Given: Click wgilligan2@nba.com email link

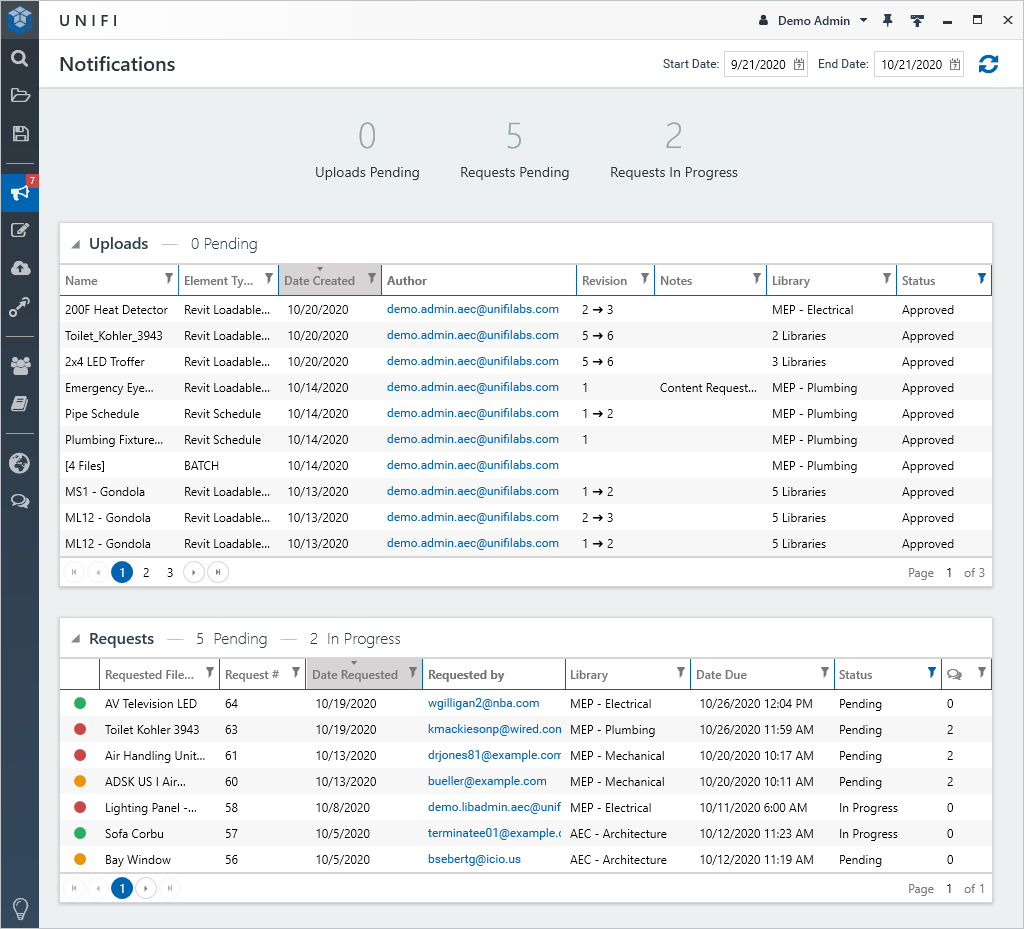Looking at the screenshot, I should (483, 703).
